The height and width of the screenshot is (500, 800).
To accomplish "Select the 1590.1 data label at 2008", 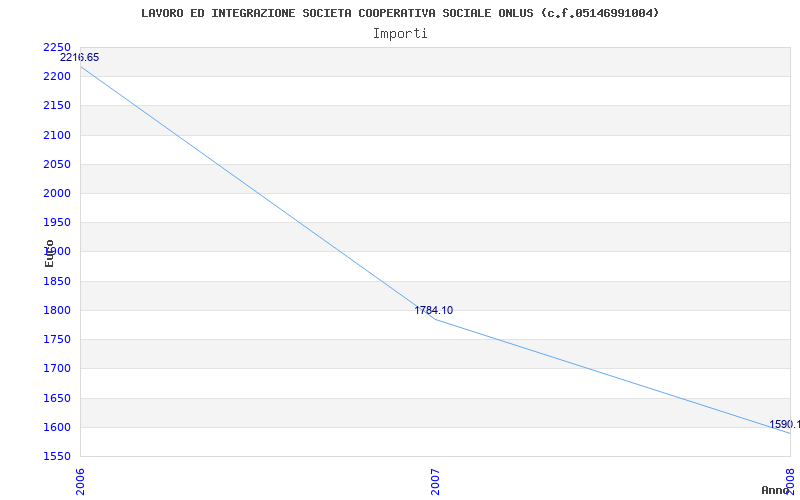I will click(x=785, y=424).
